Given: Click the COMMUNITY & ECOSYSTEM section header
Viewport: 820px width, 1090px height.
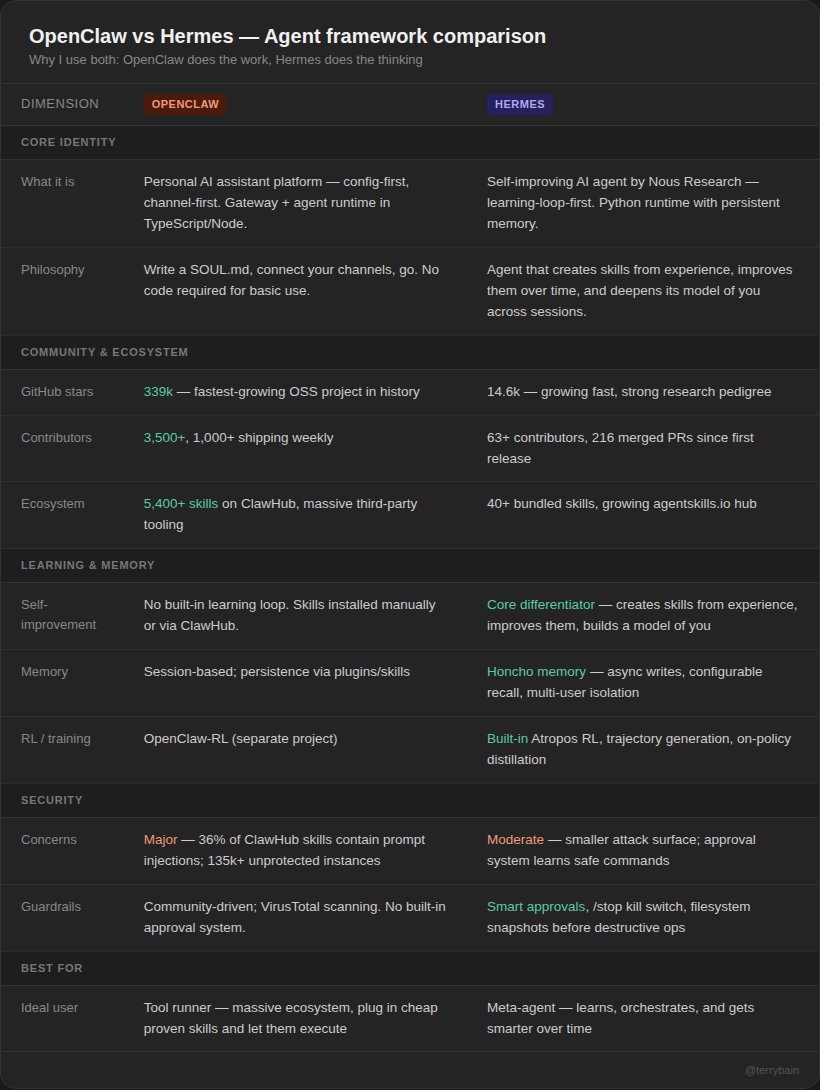Looking at the screenshot, I should pos(104,352).
